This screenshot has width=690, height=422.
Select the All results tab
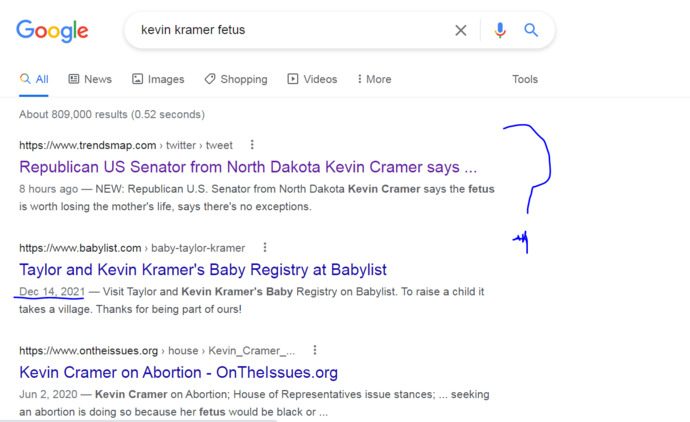tap(34, 79)
